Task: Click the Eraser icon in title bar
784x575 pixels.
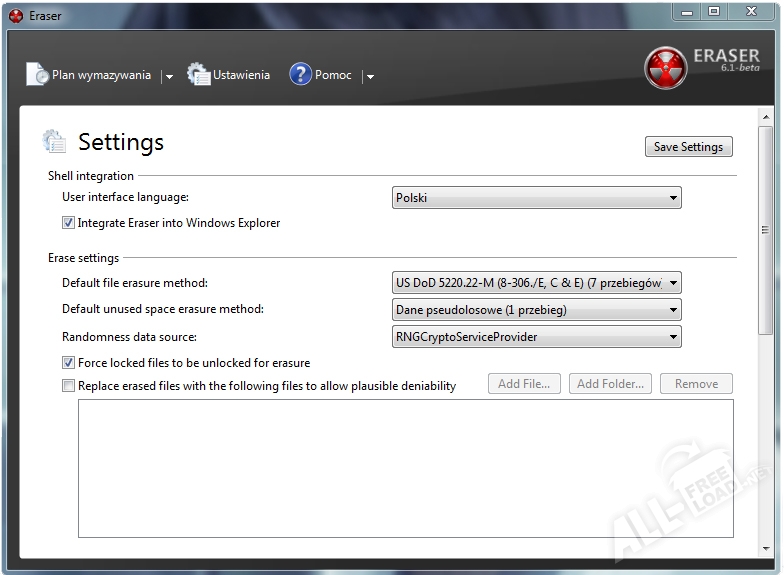Action: 15,14
